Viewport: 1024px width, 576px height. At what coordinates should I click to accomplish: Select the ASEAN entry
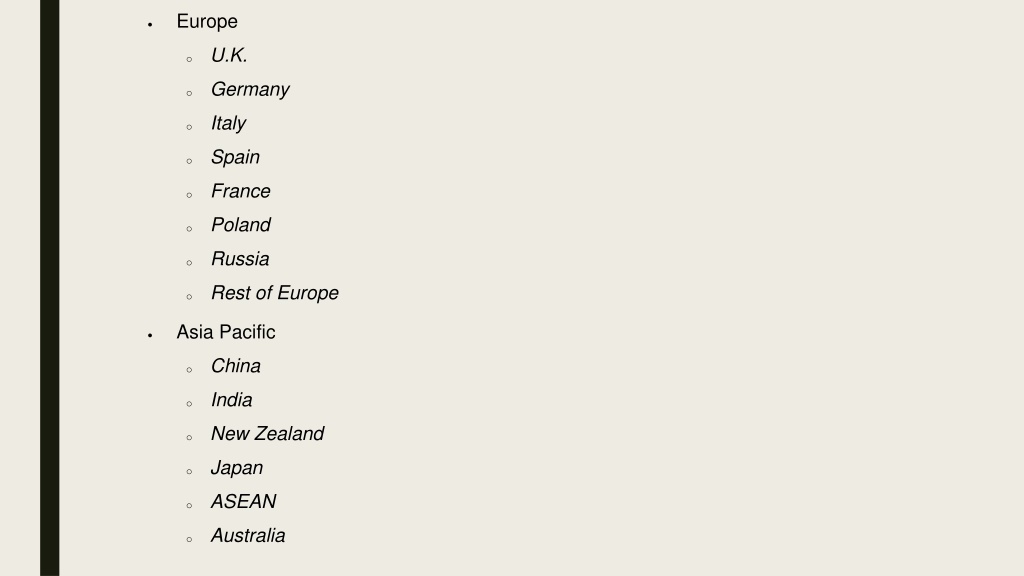click(244, 502)
